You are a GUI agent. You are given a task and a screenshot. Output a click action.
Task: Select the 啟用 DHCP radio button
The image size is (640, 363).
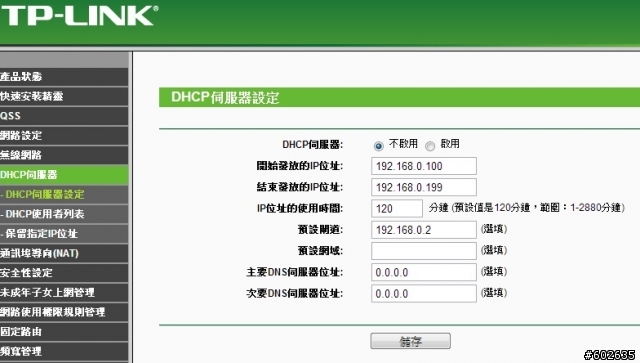[430, 146]
